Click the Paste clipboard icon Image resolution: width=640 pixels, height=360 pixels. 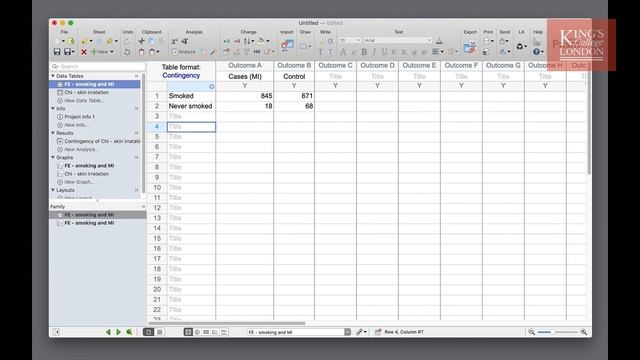coord(141,52)
